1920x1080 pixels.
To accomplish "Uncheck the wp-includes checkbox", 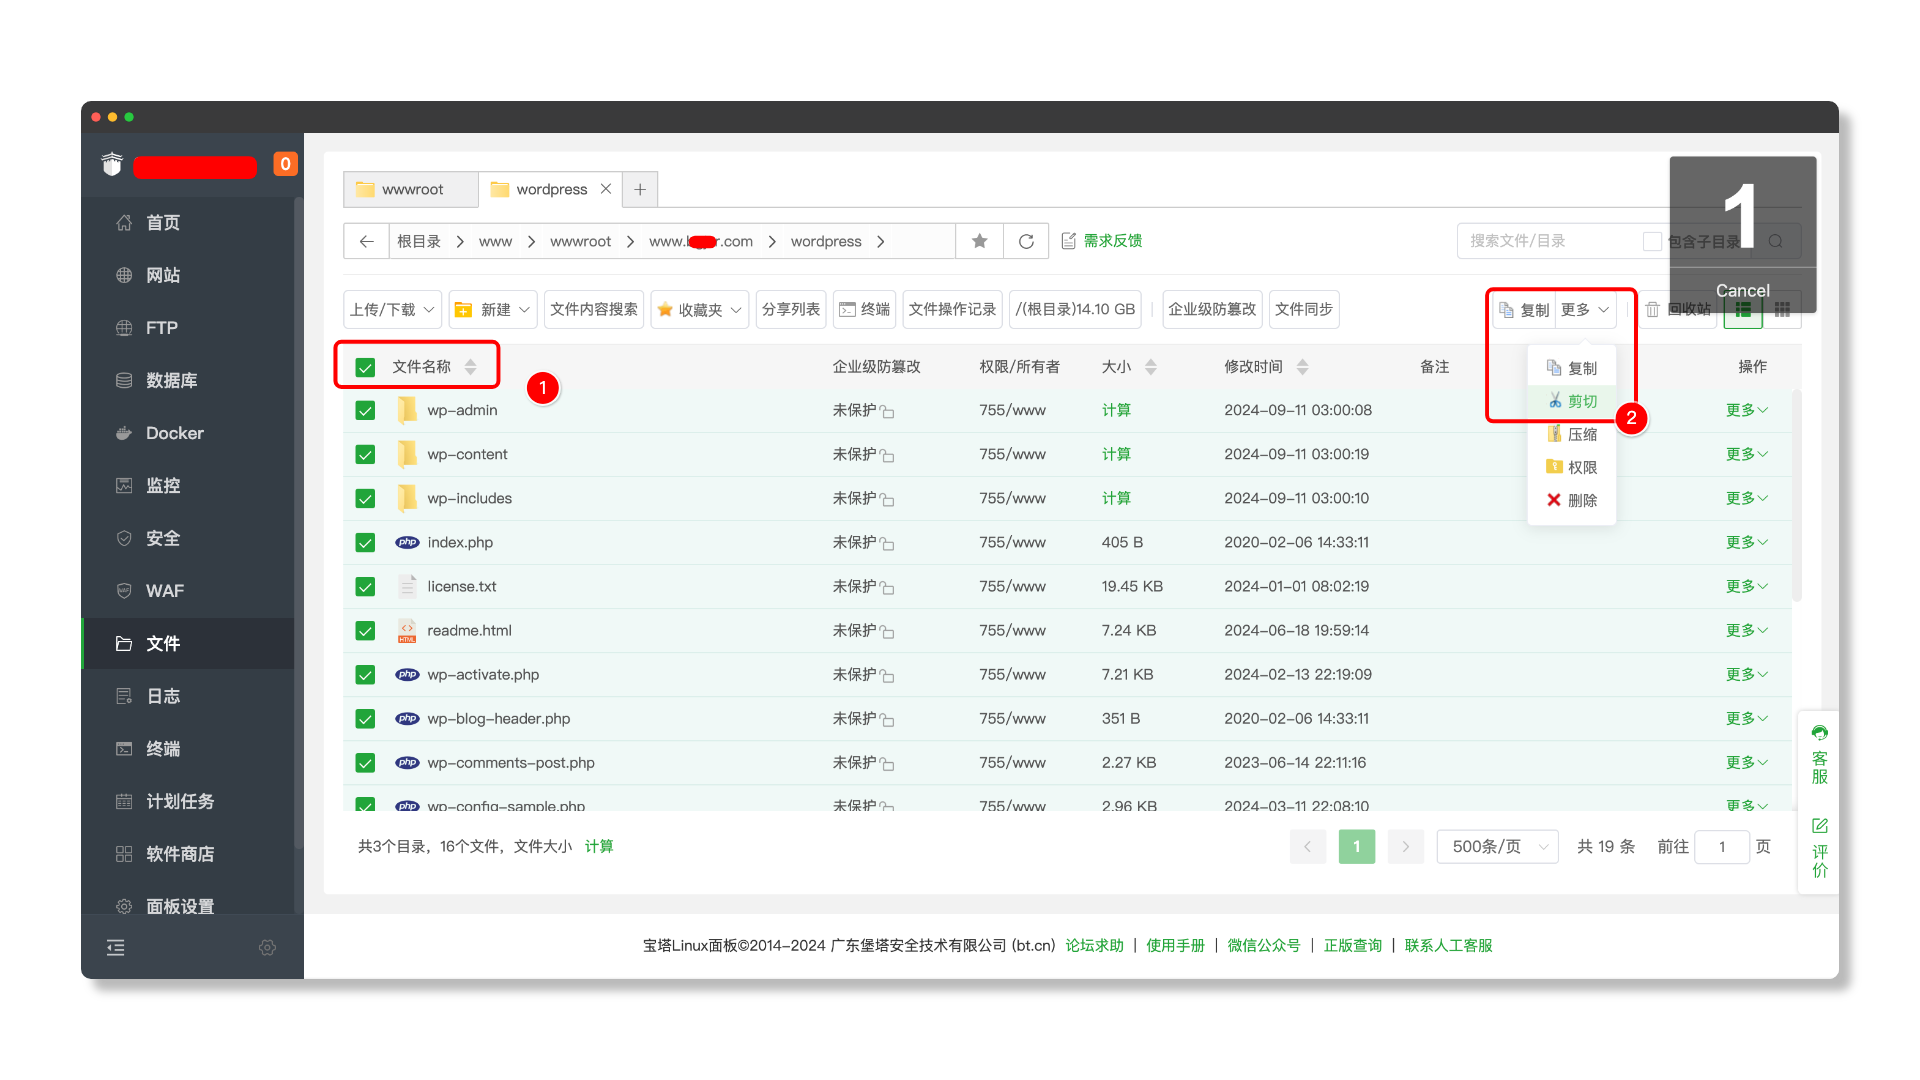I will (365, 499).
